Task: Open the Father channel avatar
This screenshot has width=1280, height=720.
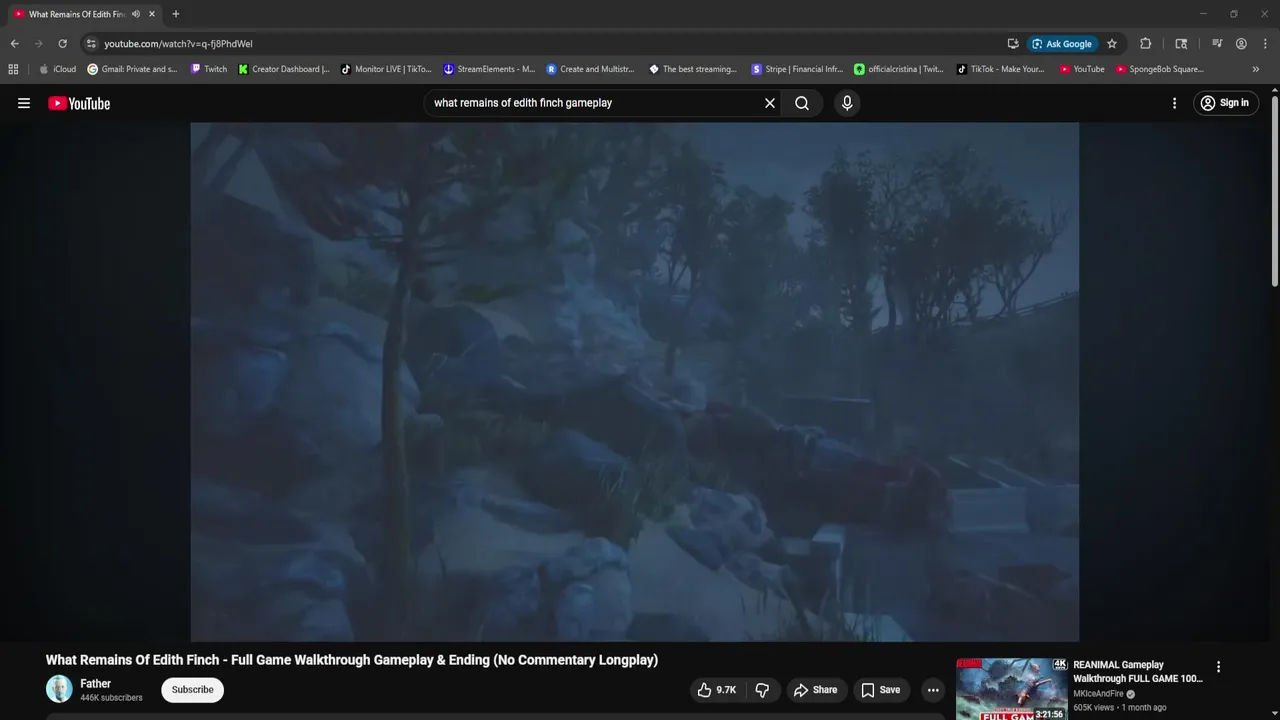Action: [59, 689]
